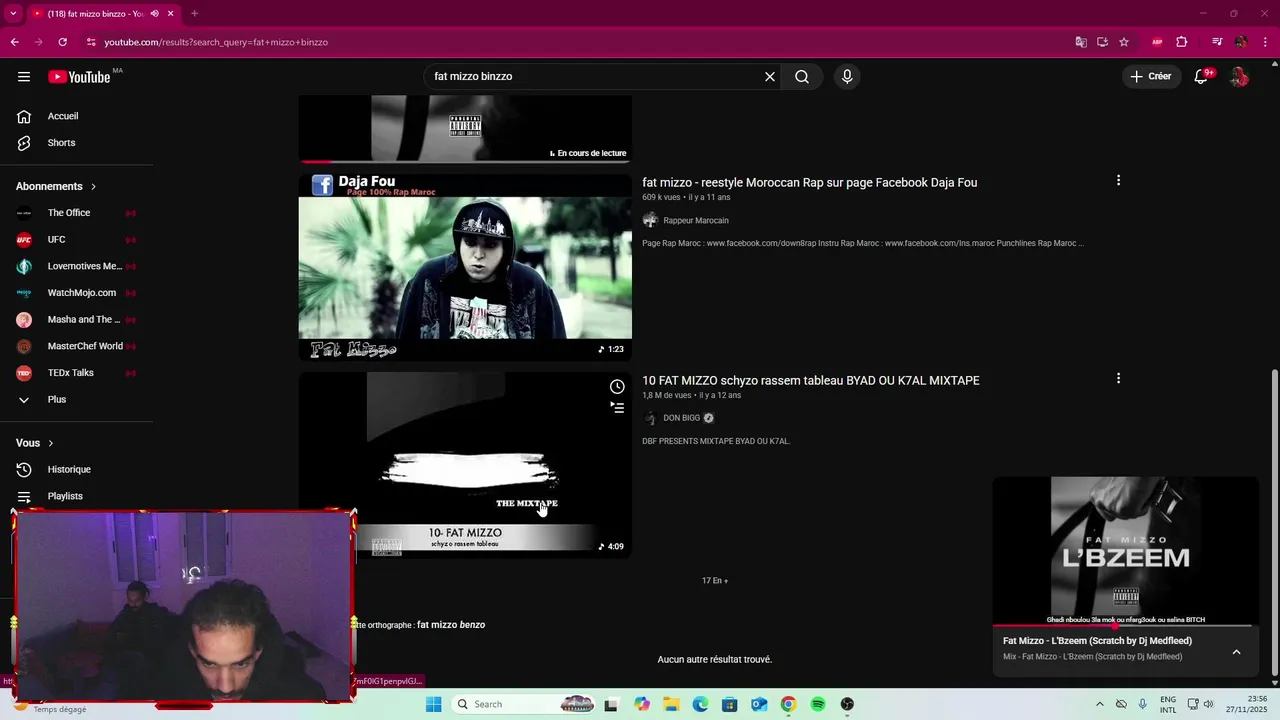Bookmark this page with the star
1280x720 pixels.
click(1124, 42)
